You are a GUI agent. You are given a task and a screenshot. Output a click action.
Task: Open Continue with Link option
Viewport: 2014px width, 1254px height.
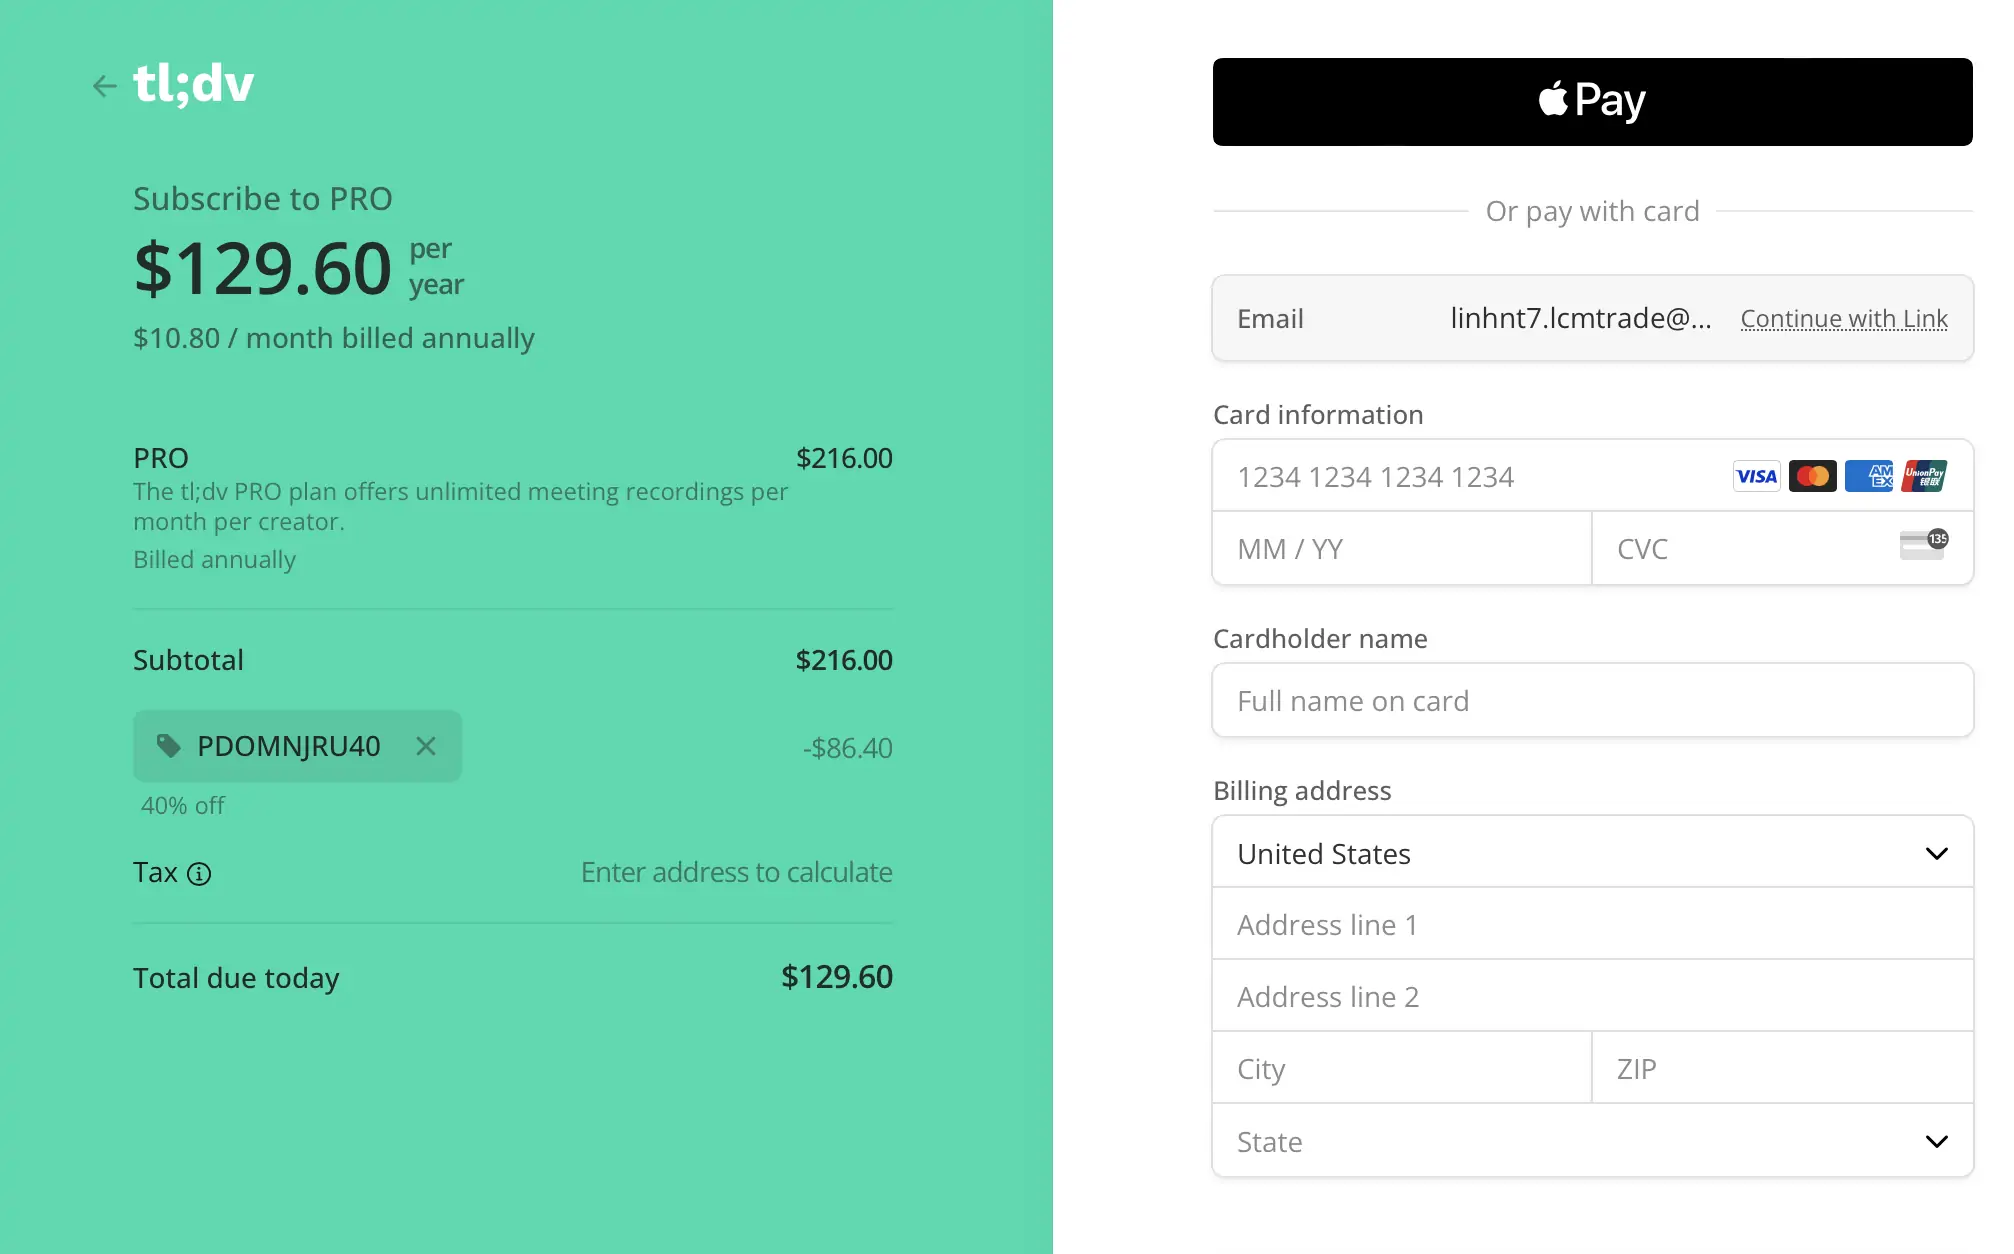click(x=1843, y=319)
